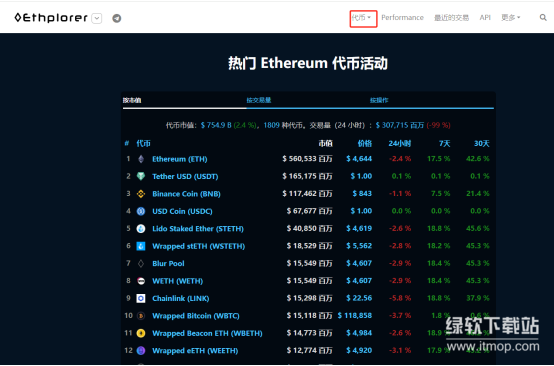Click the 30天 column header
Screen dimensions: 554x366
pos(482,143)
